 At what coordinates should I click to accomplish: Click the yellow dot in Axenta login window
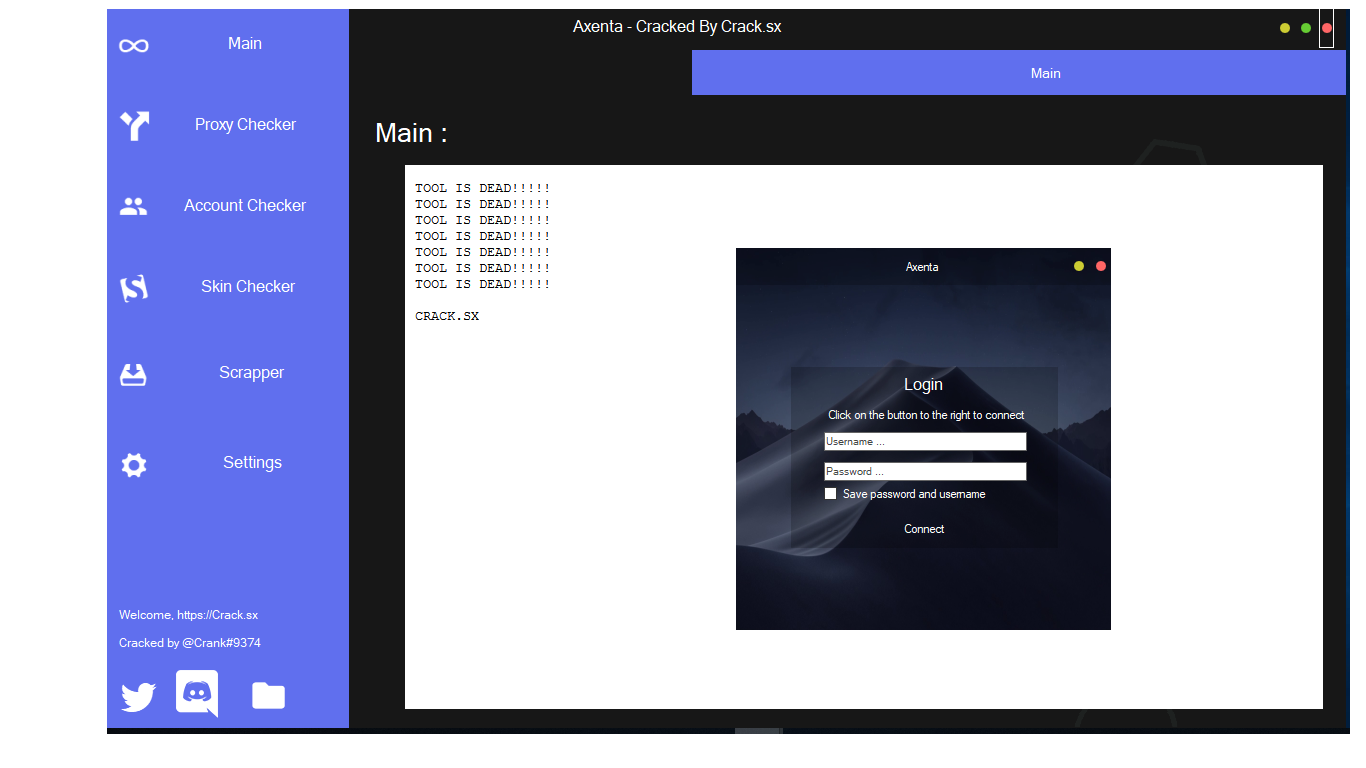coord(1079,266)
